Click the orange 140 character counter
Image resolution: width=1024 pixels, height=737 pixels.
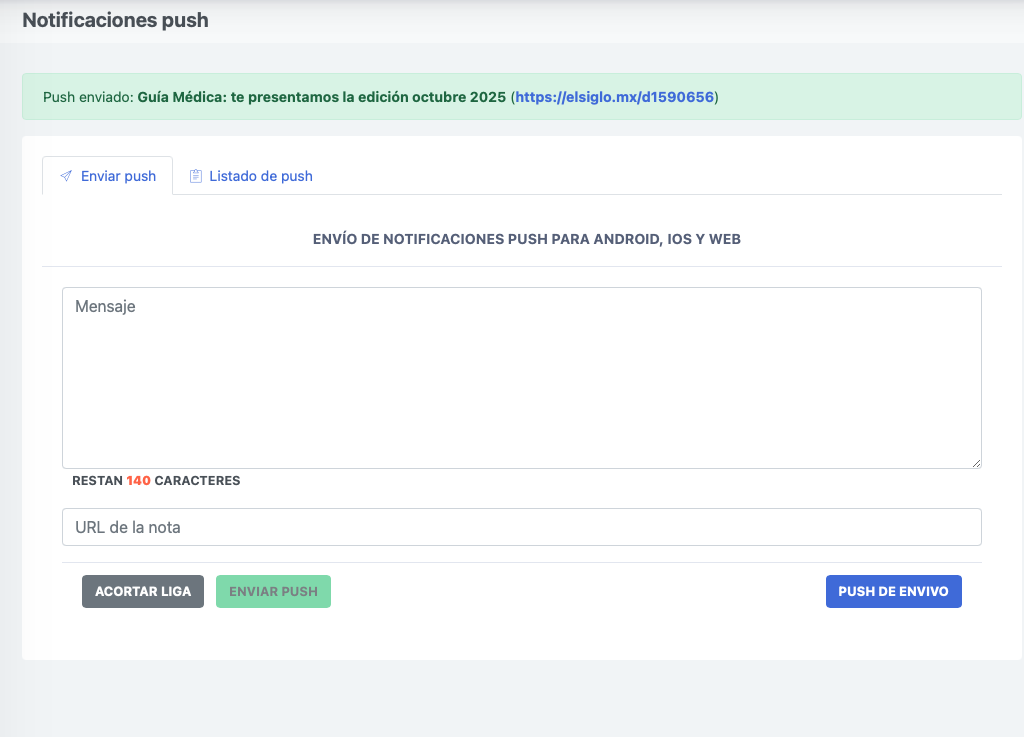[x=138, y=481]
